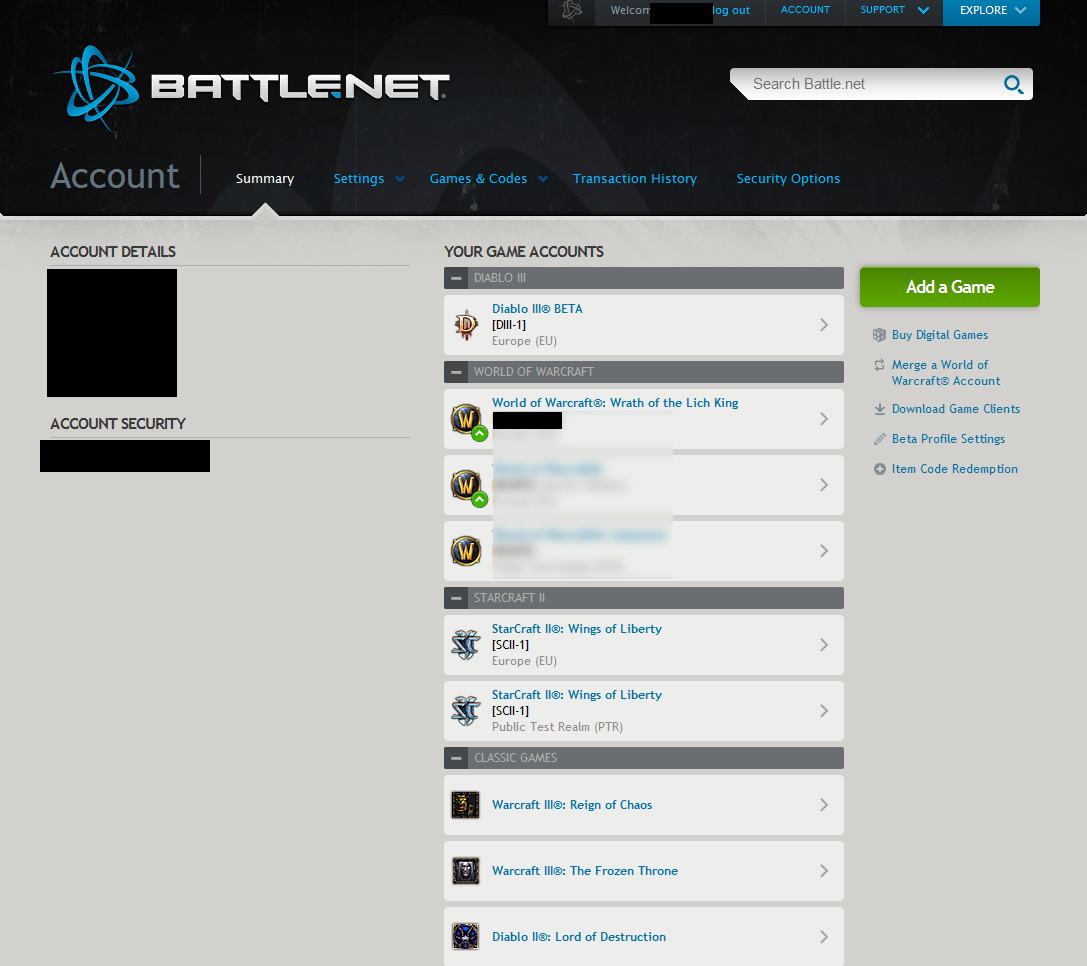This screenshot has height=966, width=1087.
Task: Click the Diablo III BETA game icon
Action: [466, 325]
